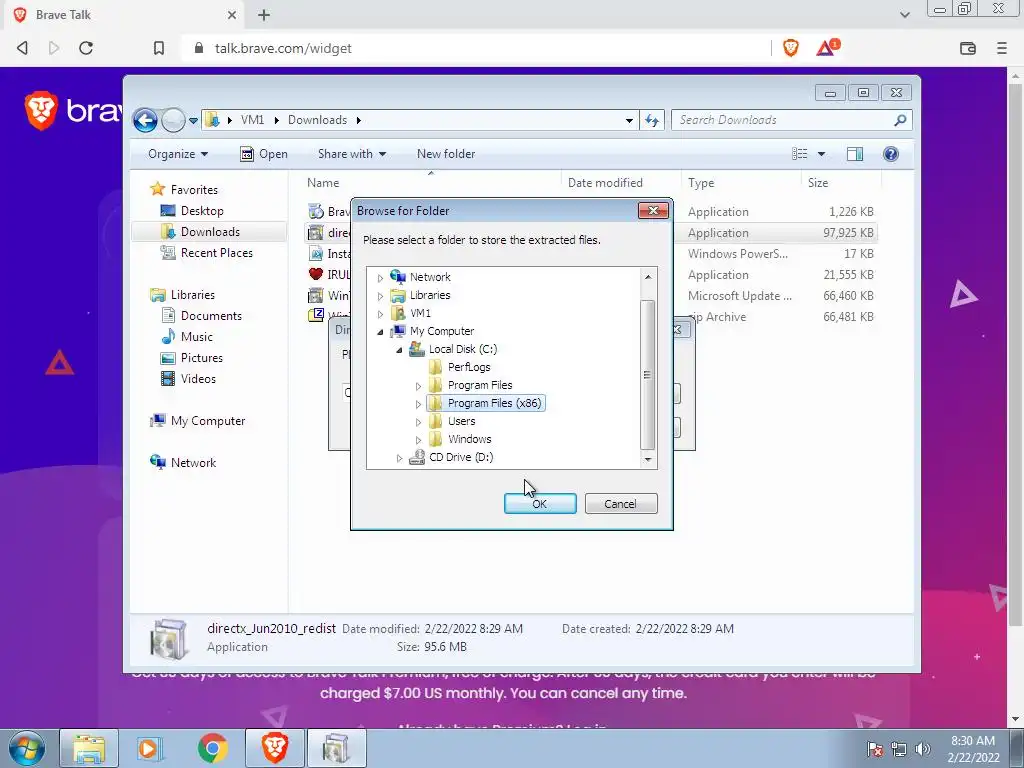Expand the Program Files folder arrow

[419, 386]
